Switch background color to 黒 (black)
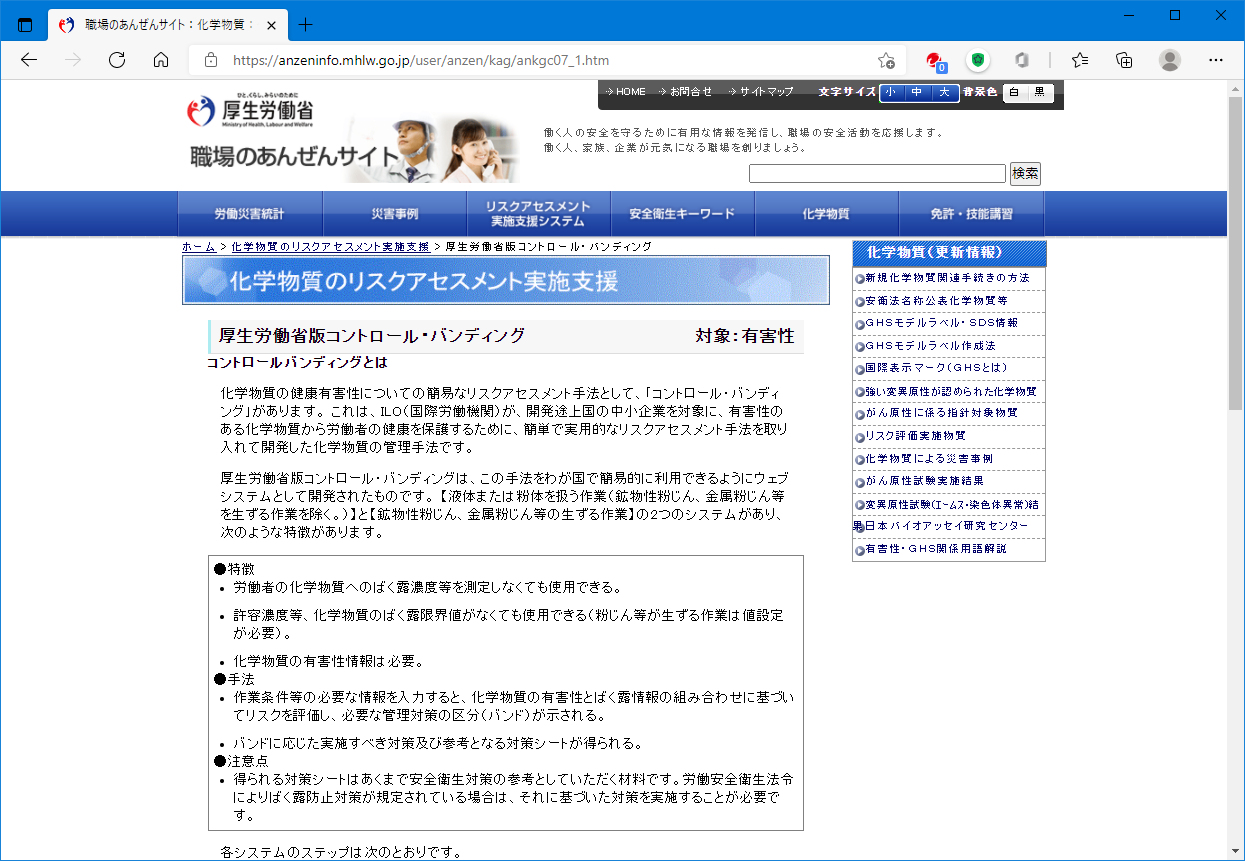1245x861 pixels. 1040,93
